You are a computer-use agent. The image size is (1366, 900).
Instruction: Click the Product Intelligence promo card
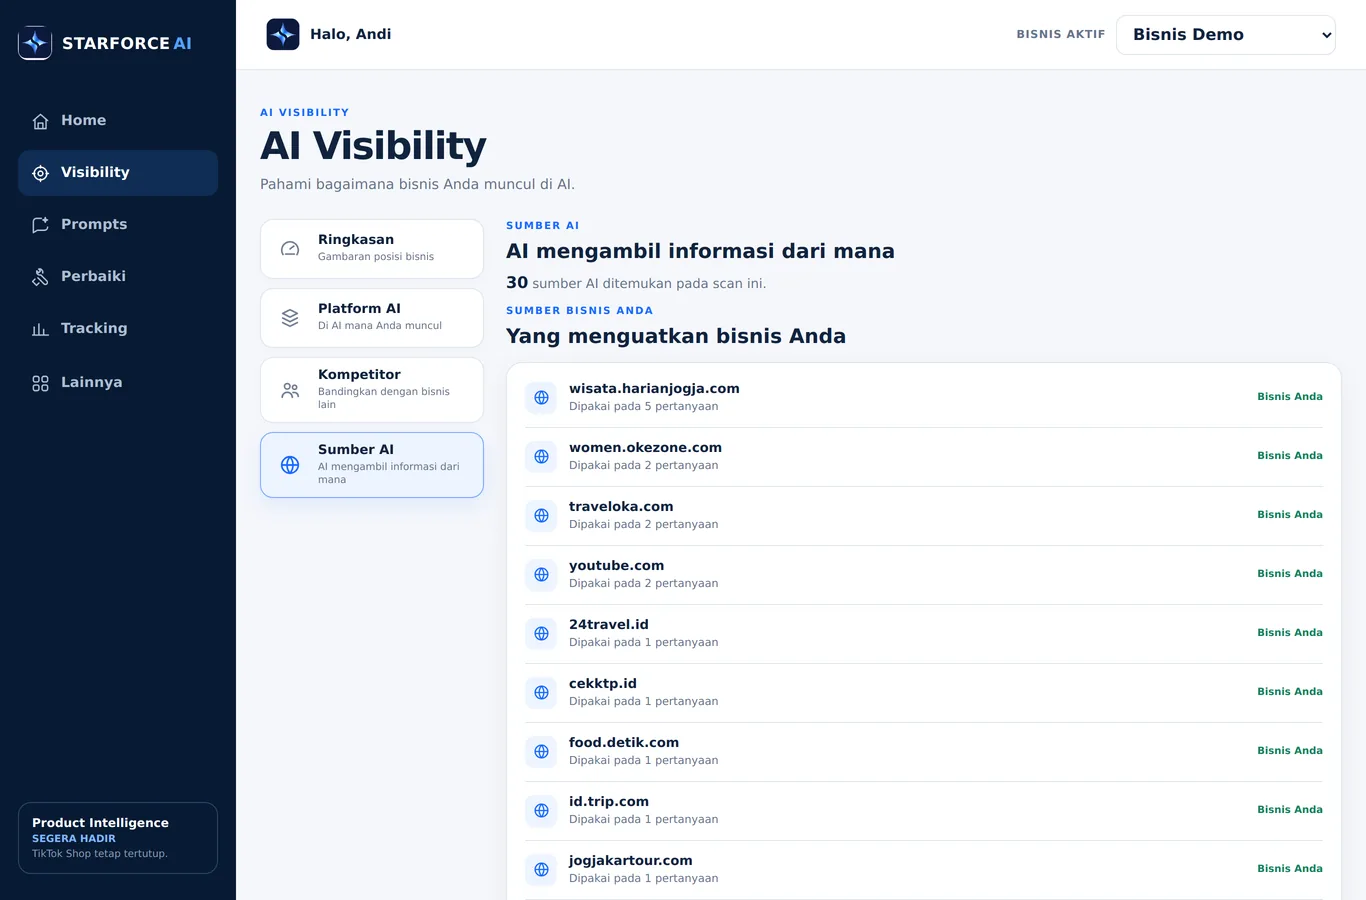pyautogui.click(x=118, y=838)
